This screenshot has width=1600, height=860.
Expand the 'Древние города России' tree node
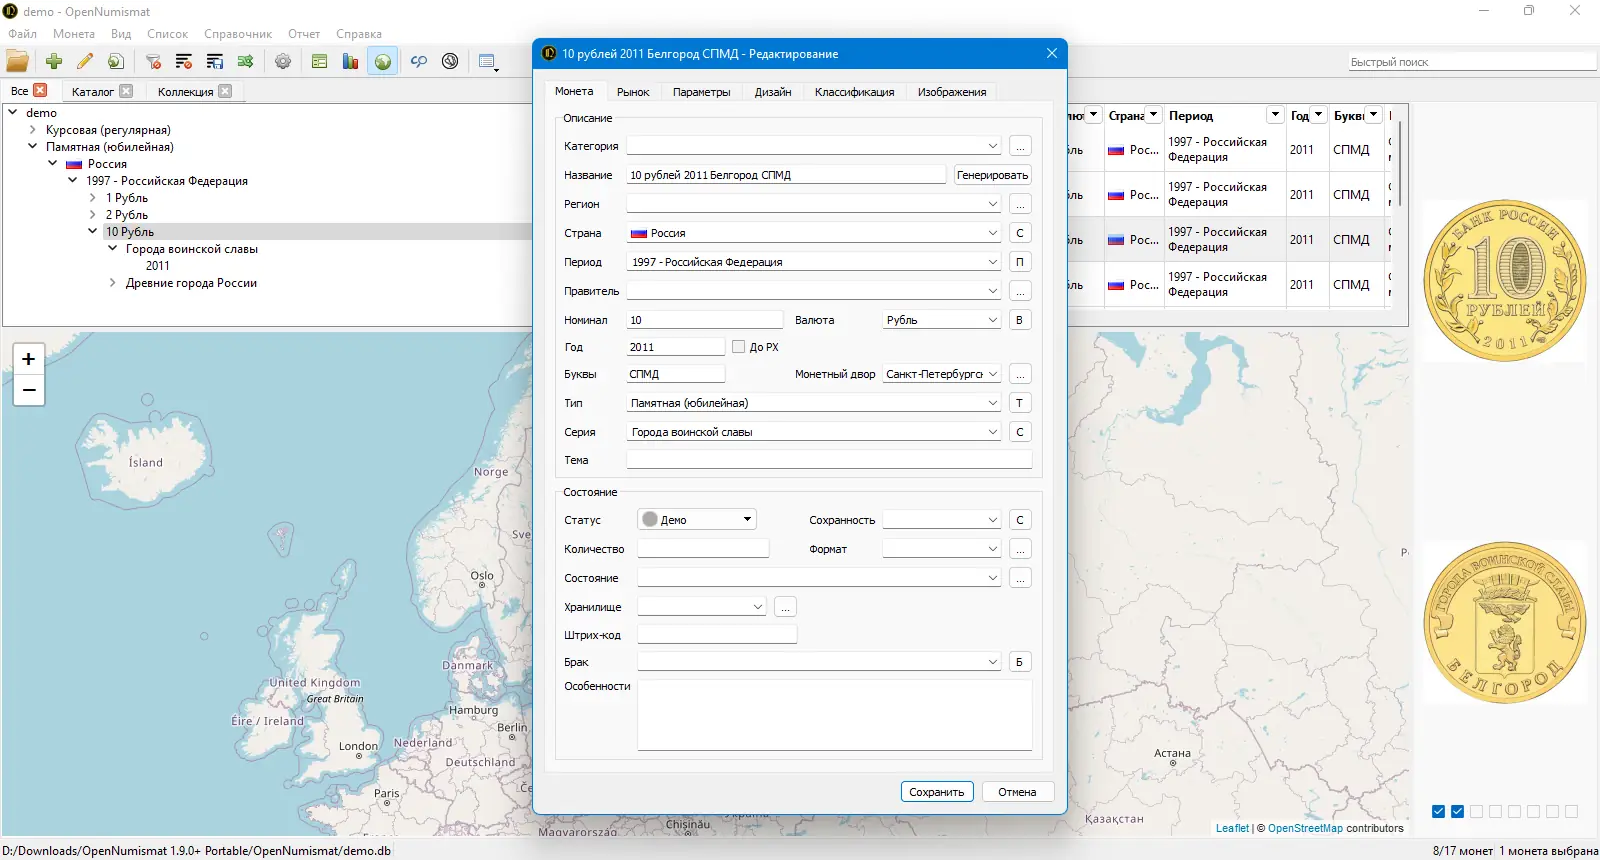(112, 283)
